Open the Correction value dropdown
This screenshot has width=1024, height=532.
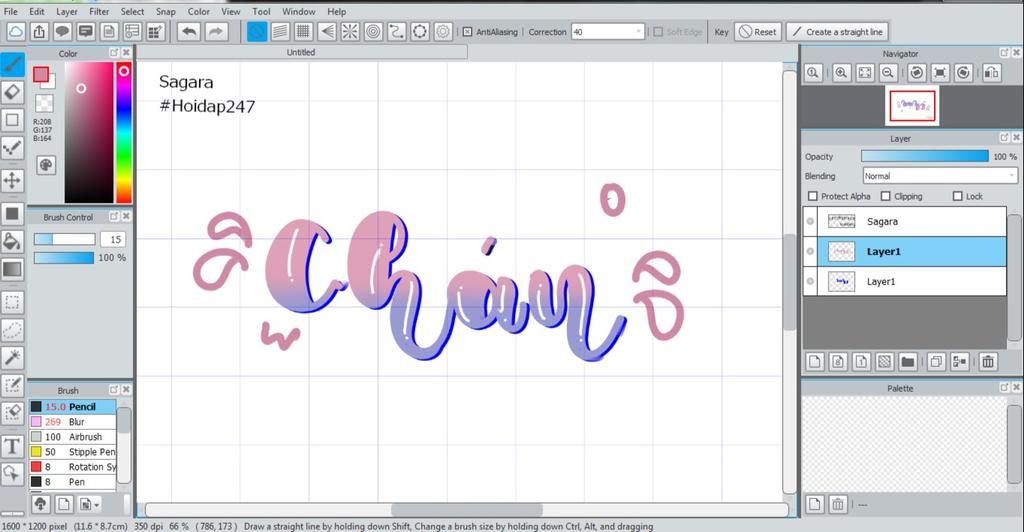point(638,31)
